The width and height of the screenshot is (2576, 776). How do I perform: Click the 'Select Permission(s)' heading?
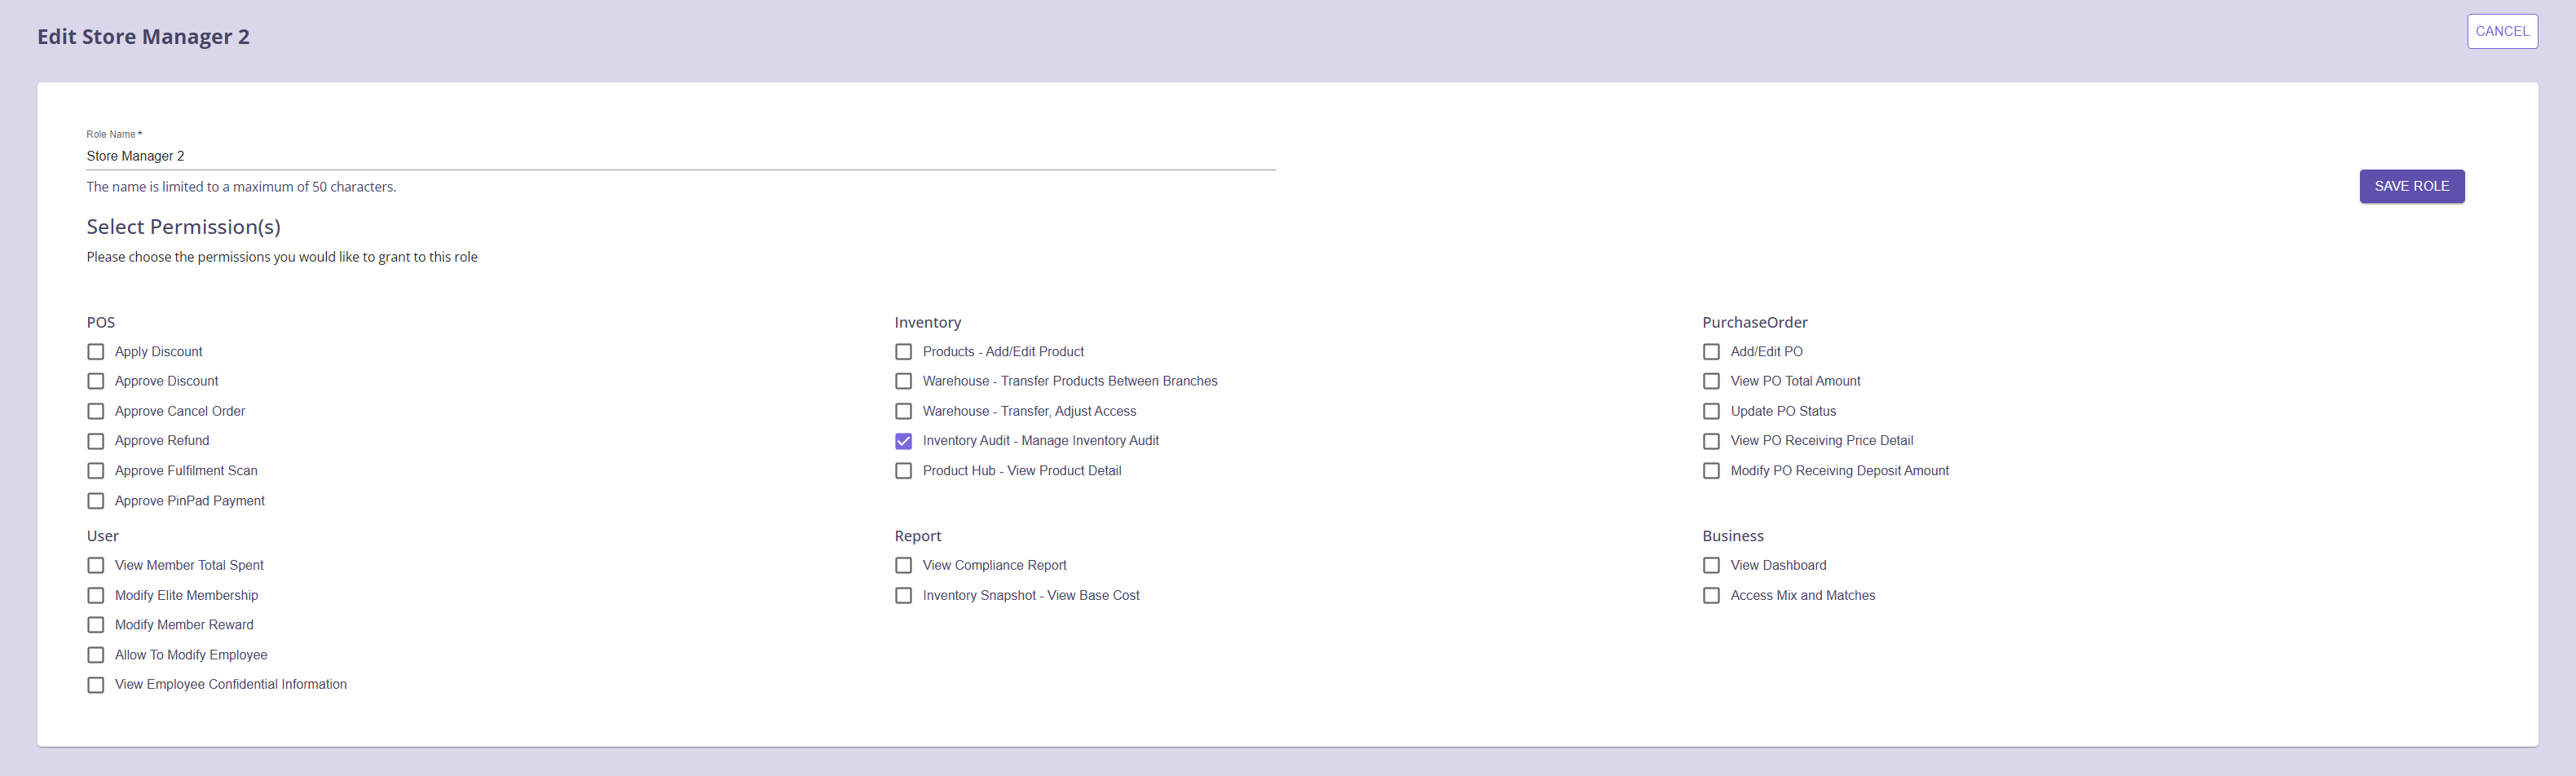point(184,227)
